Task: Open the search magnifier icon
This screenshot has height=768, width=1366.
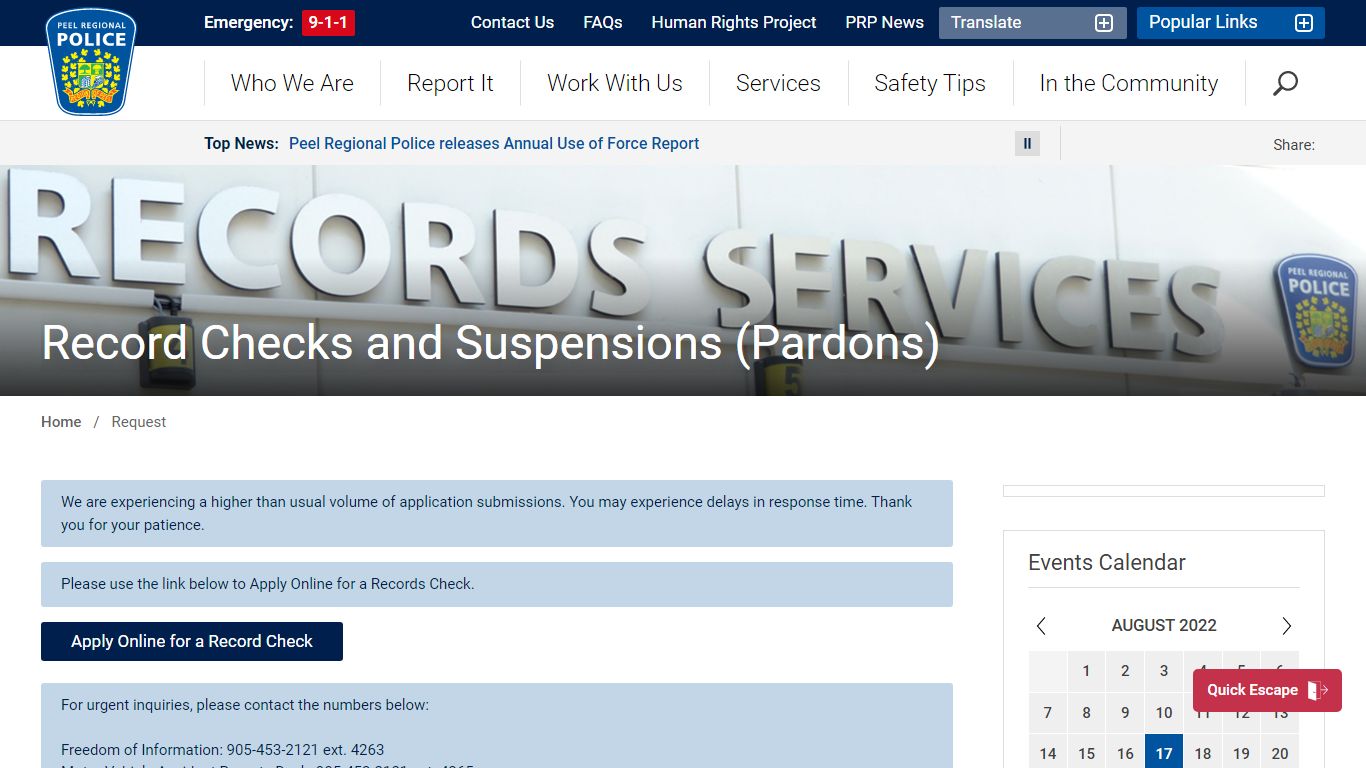Action: pos(1285,83)
